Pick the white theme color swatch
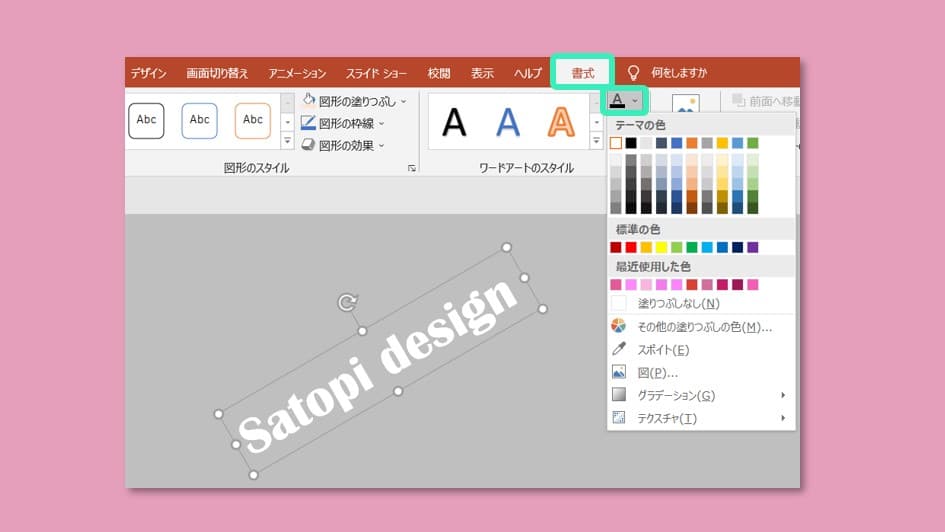Image resolution: width=945 pixels, height=532 pixels. (616, 143)
